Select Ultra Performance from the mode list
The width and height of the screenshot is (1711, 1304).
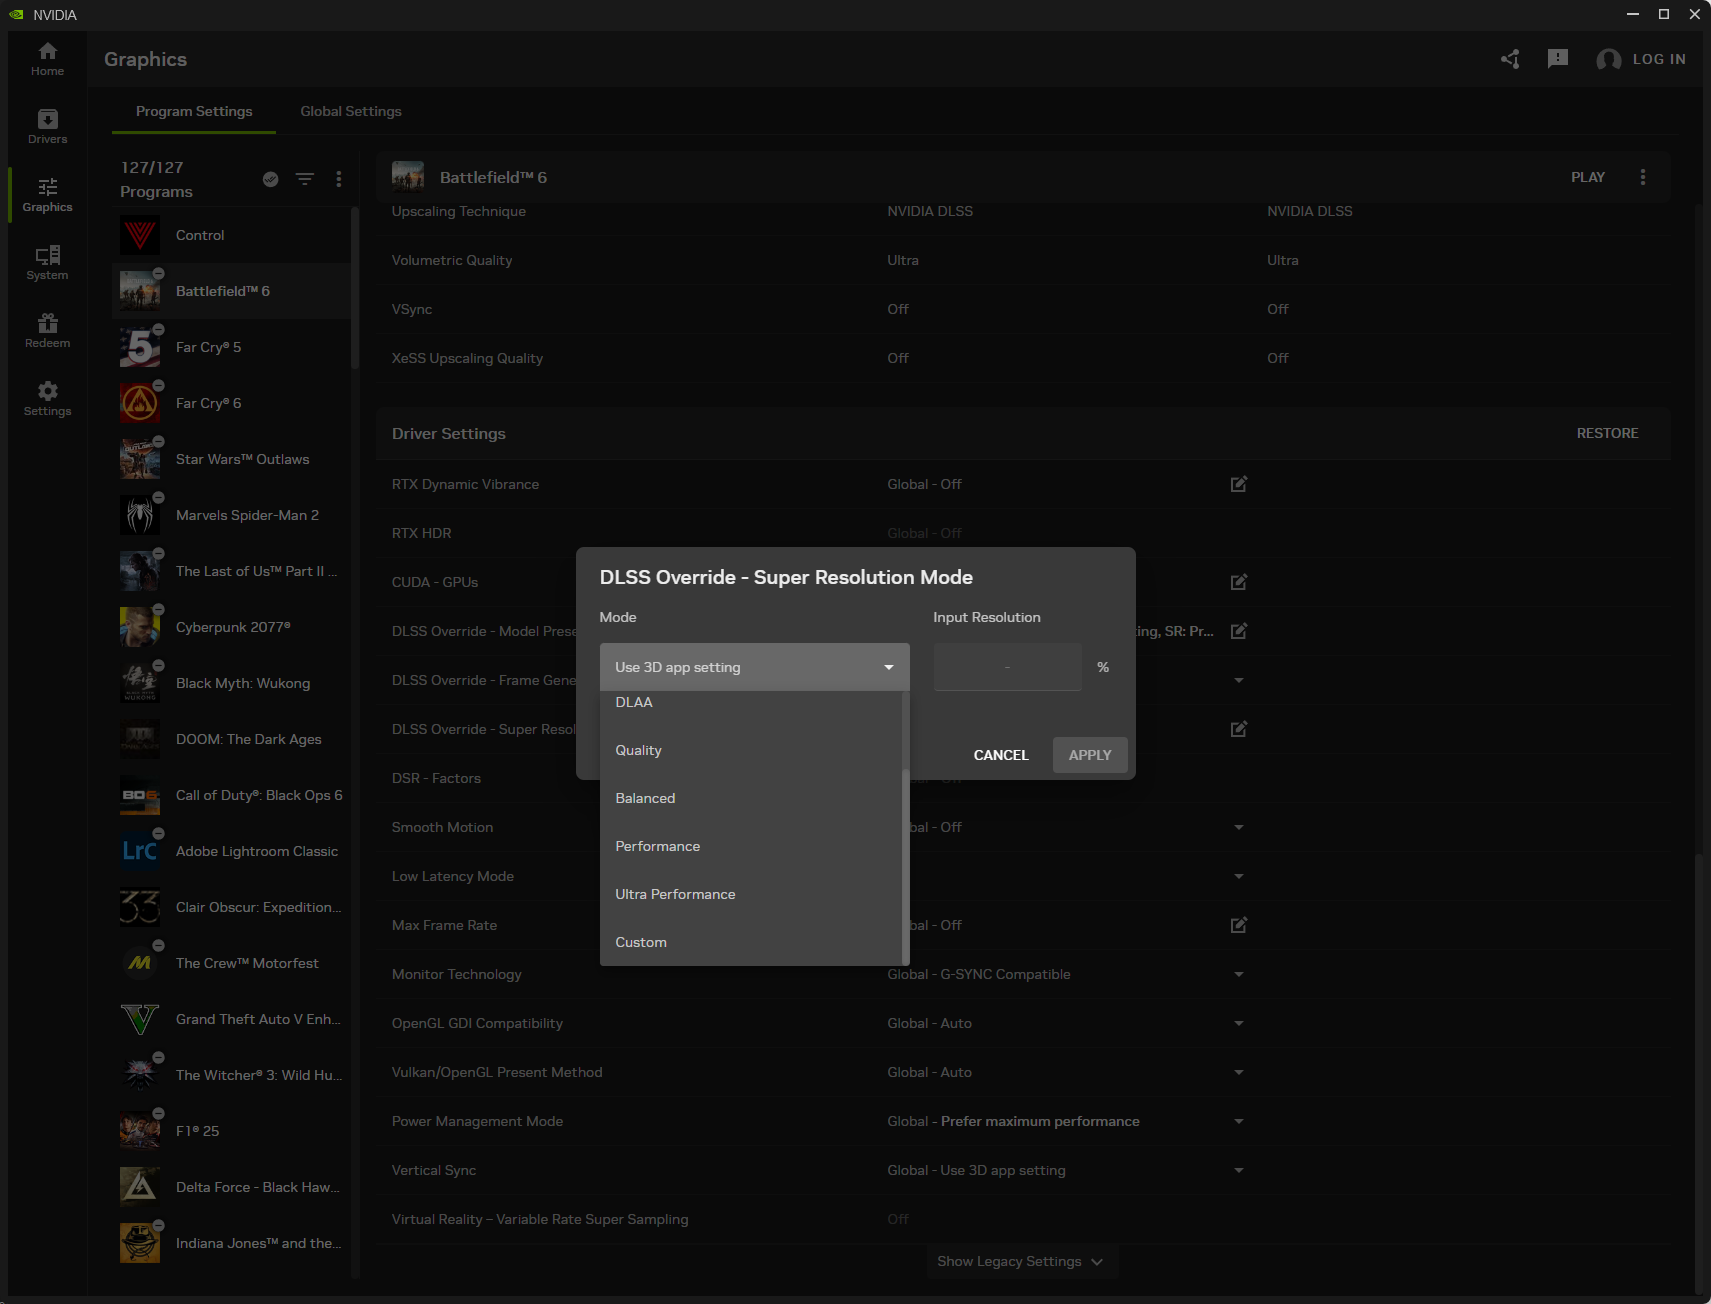[x=675, y=894]
